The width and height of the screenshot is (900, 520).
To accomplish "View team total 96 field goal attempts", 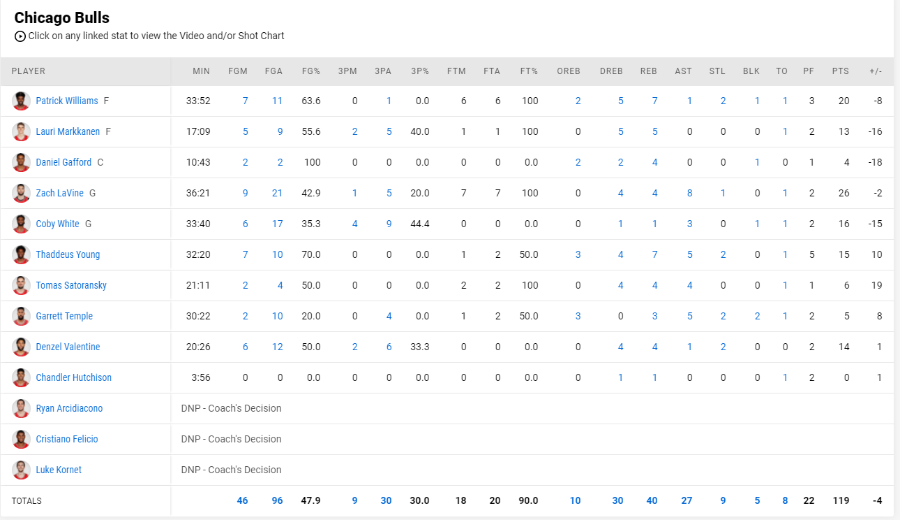I will pyautogui.click(x=277, y=500).
